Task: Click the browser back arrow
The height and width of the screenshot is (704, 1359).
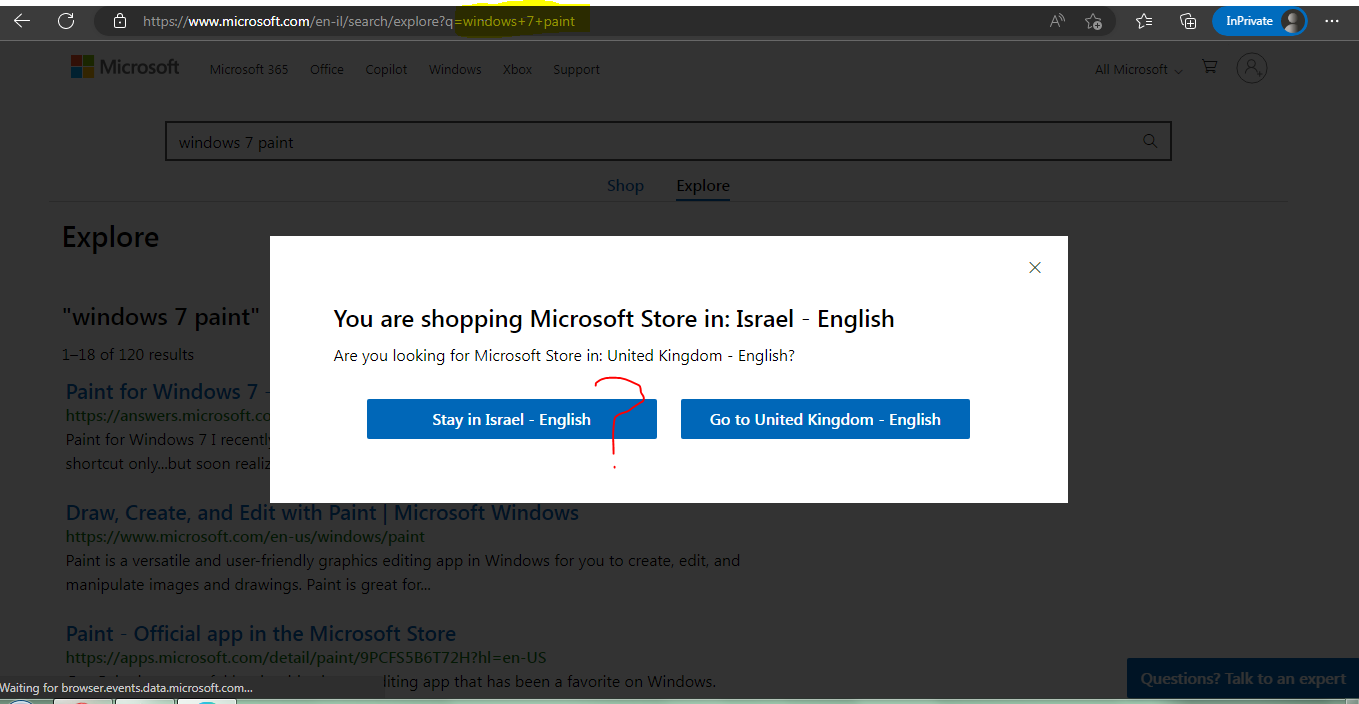Action: (x=21, y=20)
